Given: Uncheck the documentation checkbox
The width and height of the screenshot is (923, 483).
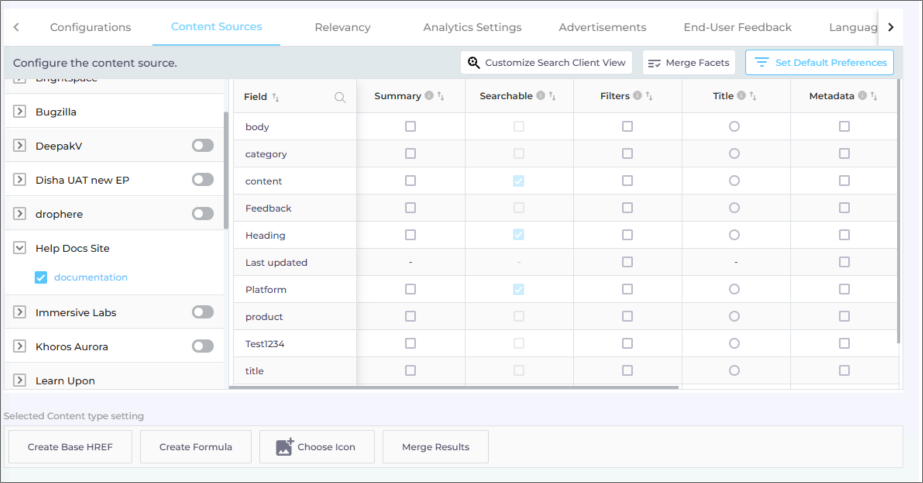Looking at the screenshot, I should (41, 277).
